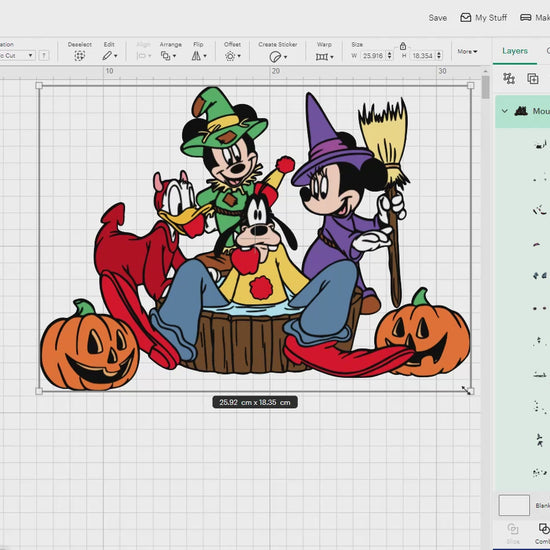Click the Save button

(437, 18)
